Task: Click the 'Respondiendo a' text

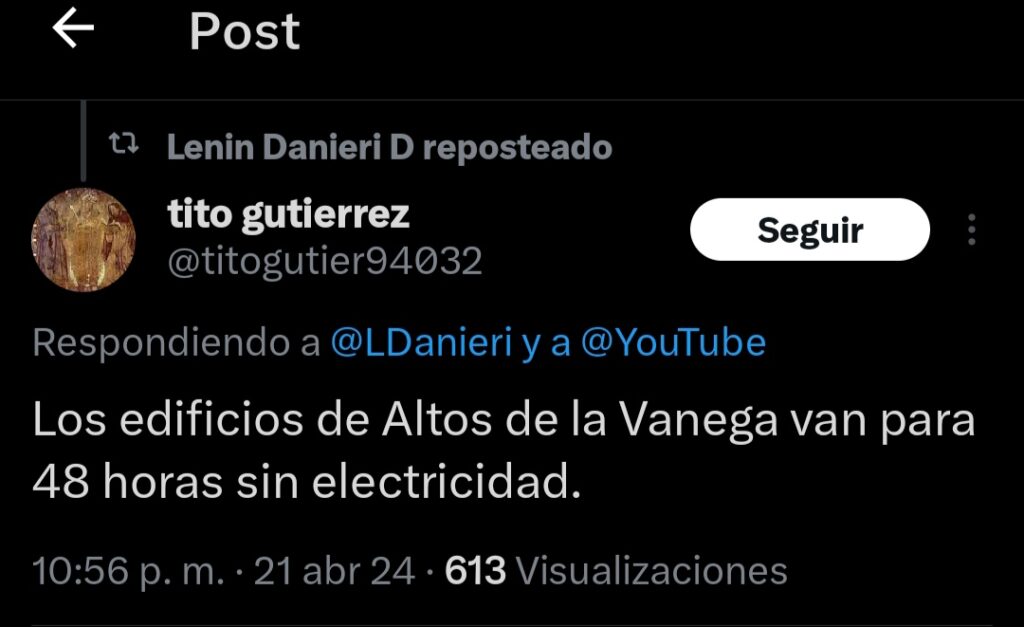Action: click(x=176, y=342)
